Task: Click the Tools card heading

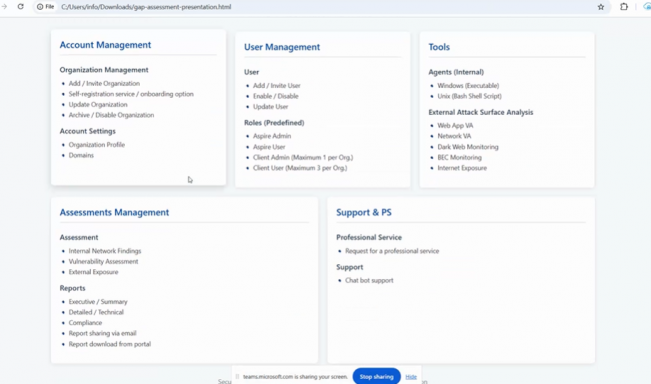Action: (x=439, y=47)
